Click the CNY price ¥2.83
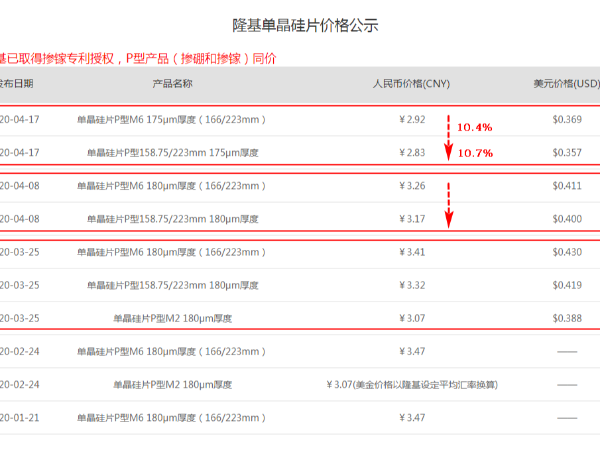 (x=412, y=153)
